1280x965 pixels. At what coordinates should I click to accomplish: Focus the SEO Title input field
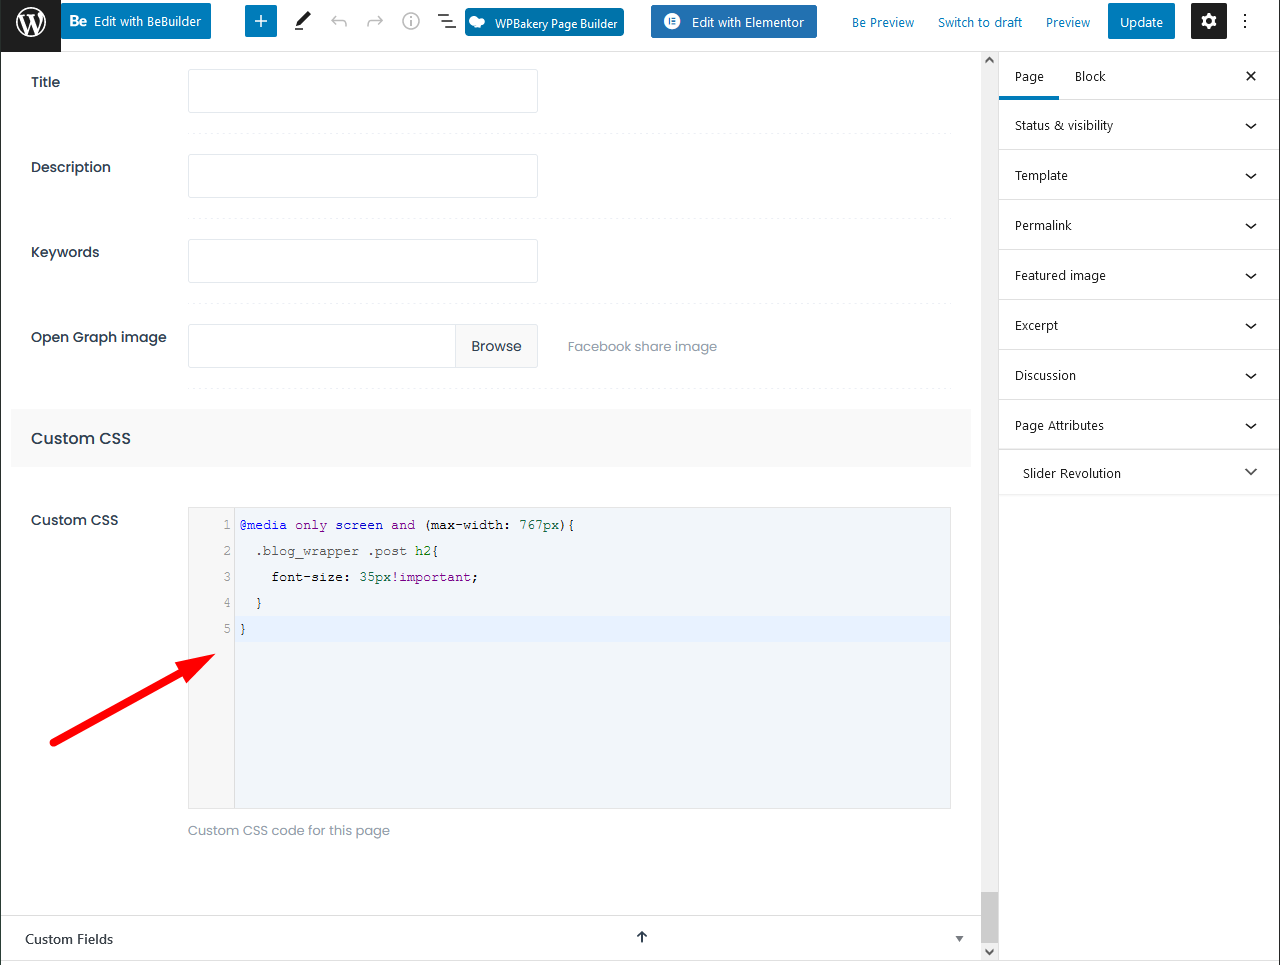tap(363, 91)
